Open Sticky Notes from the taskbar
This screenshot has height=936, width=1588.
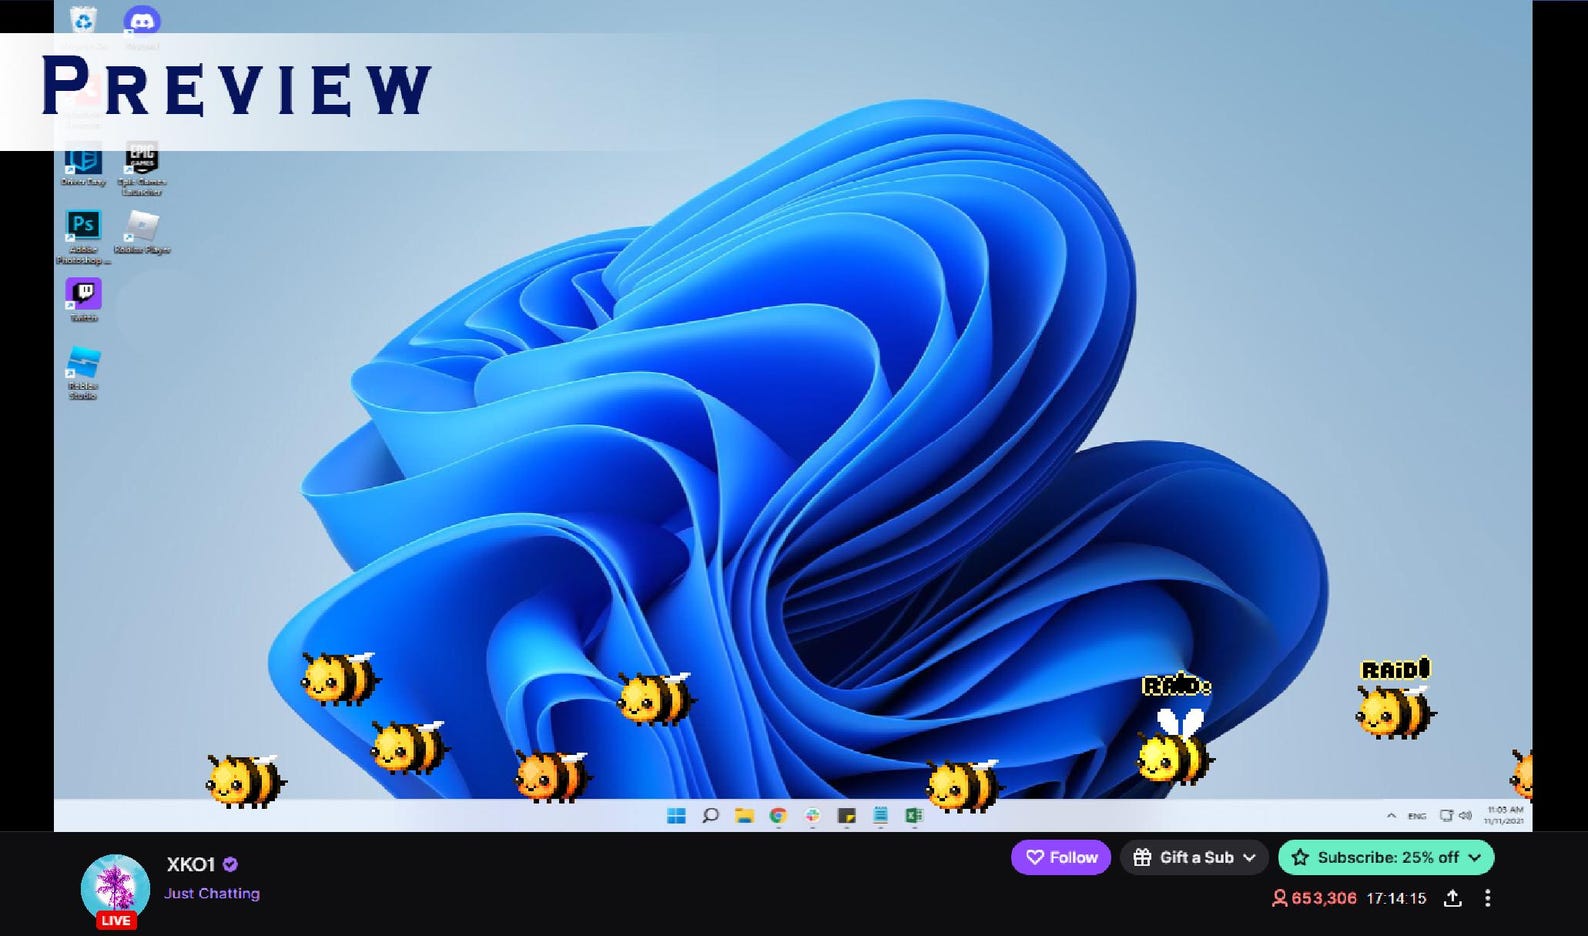846,816
